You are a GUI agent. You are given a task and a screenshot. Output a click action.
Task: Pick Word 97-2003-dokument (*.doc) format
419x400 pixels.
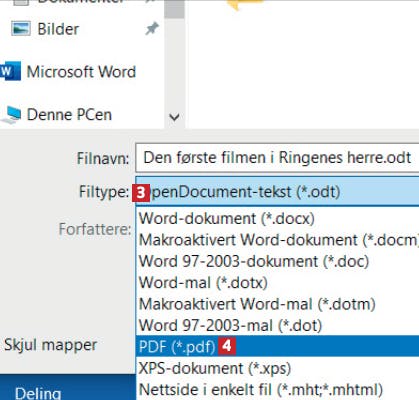[x=277, y=261]
